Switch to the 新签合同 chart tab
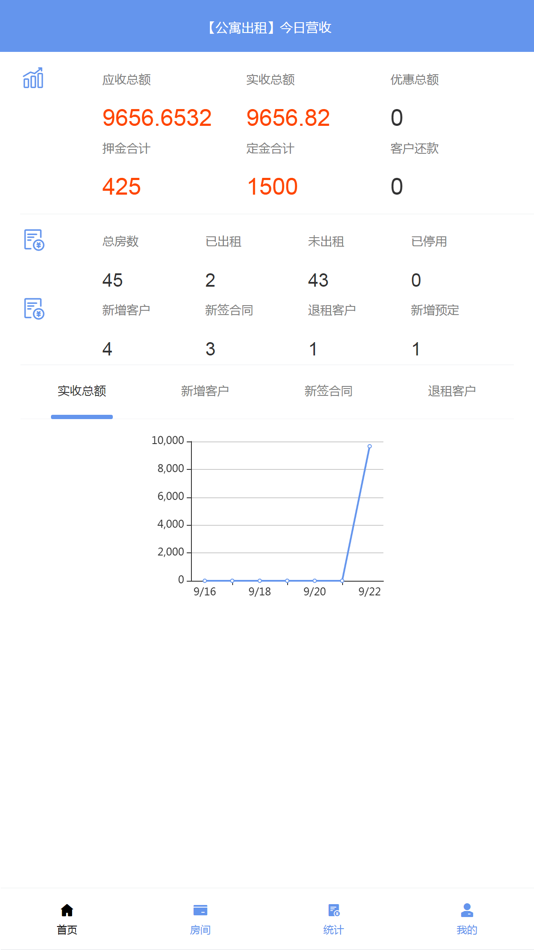Screen dimensions: 534x950 click(x=329, y=391)
